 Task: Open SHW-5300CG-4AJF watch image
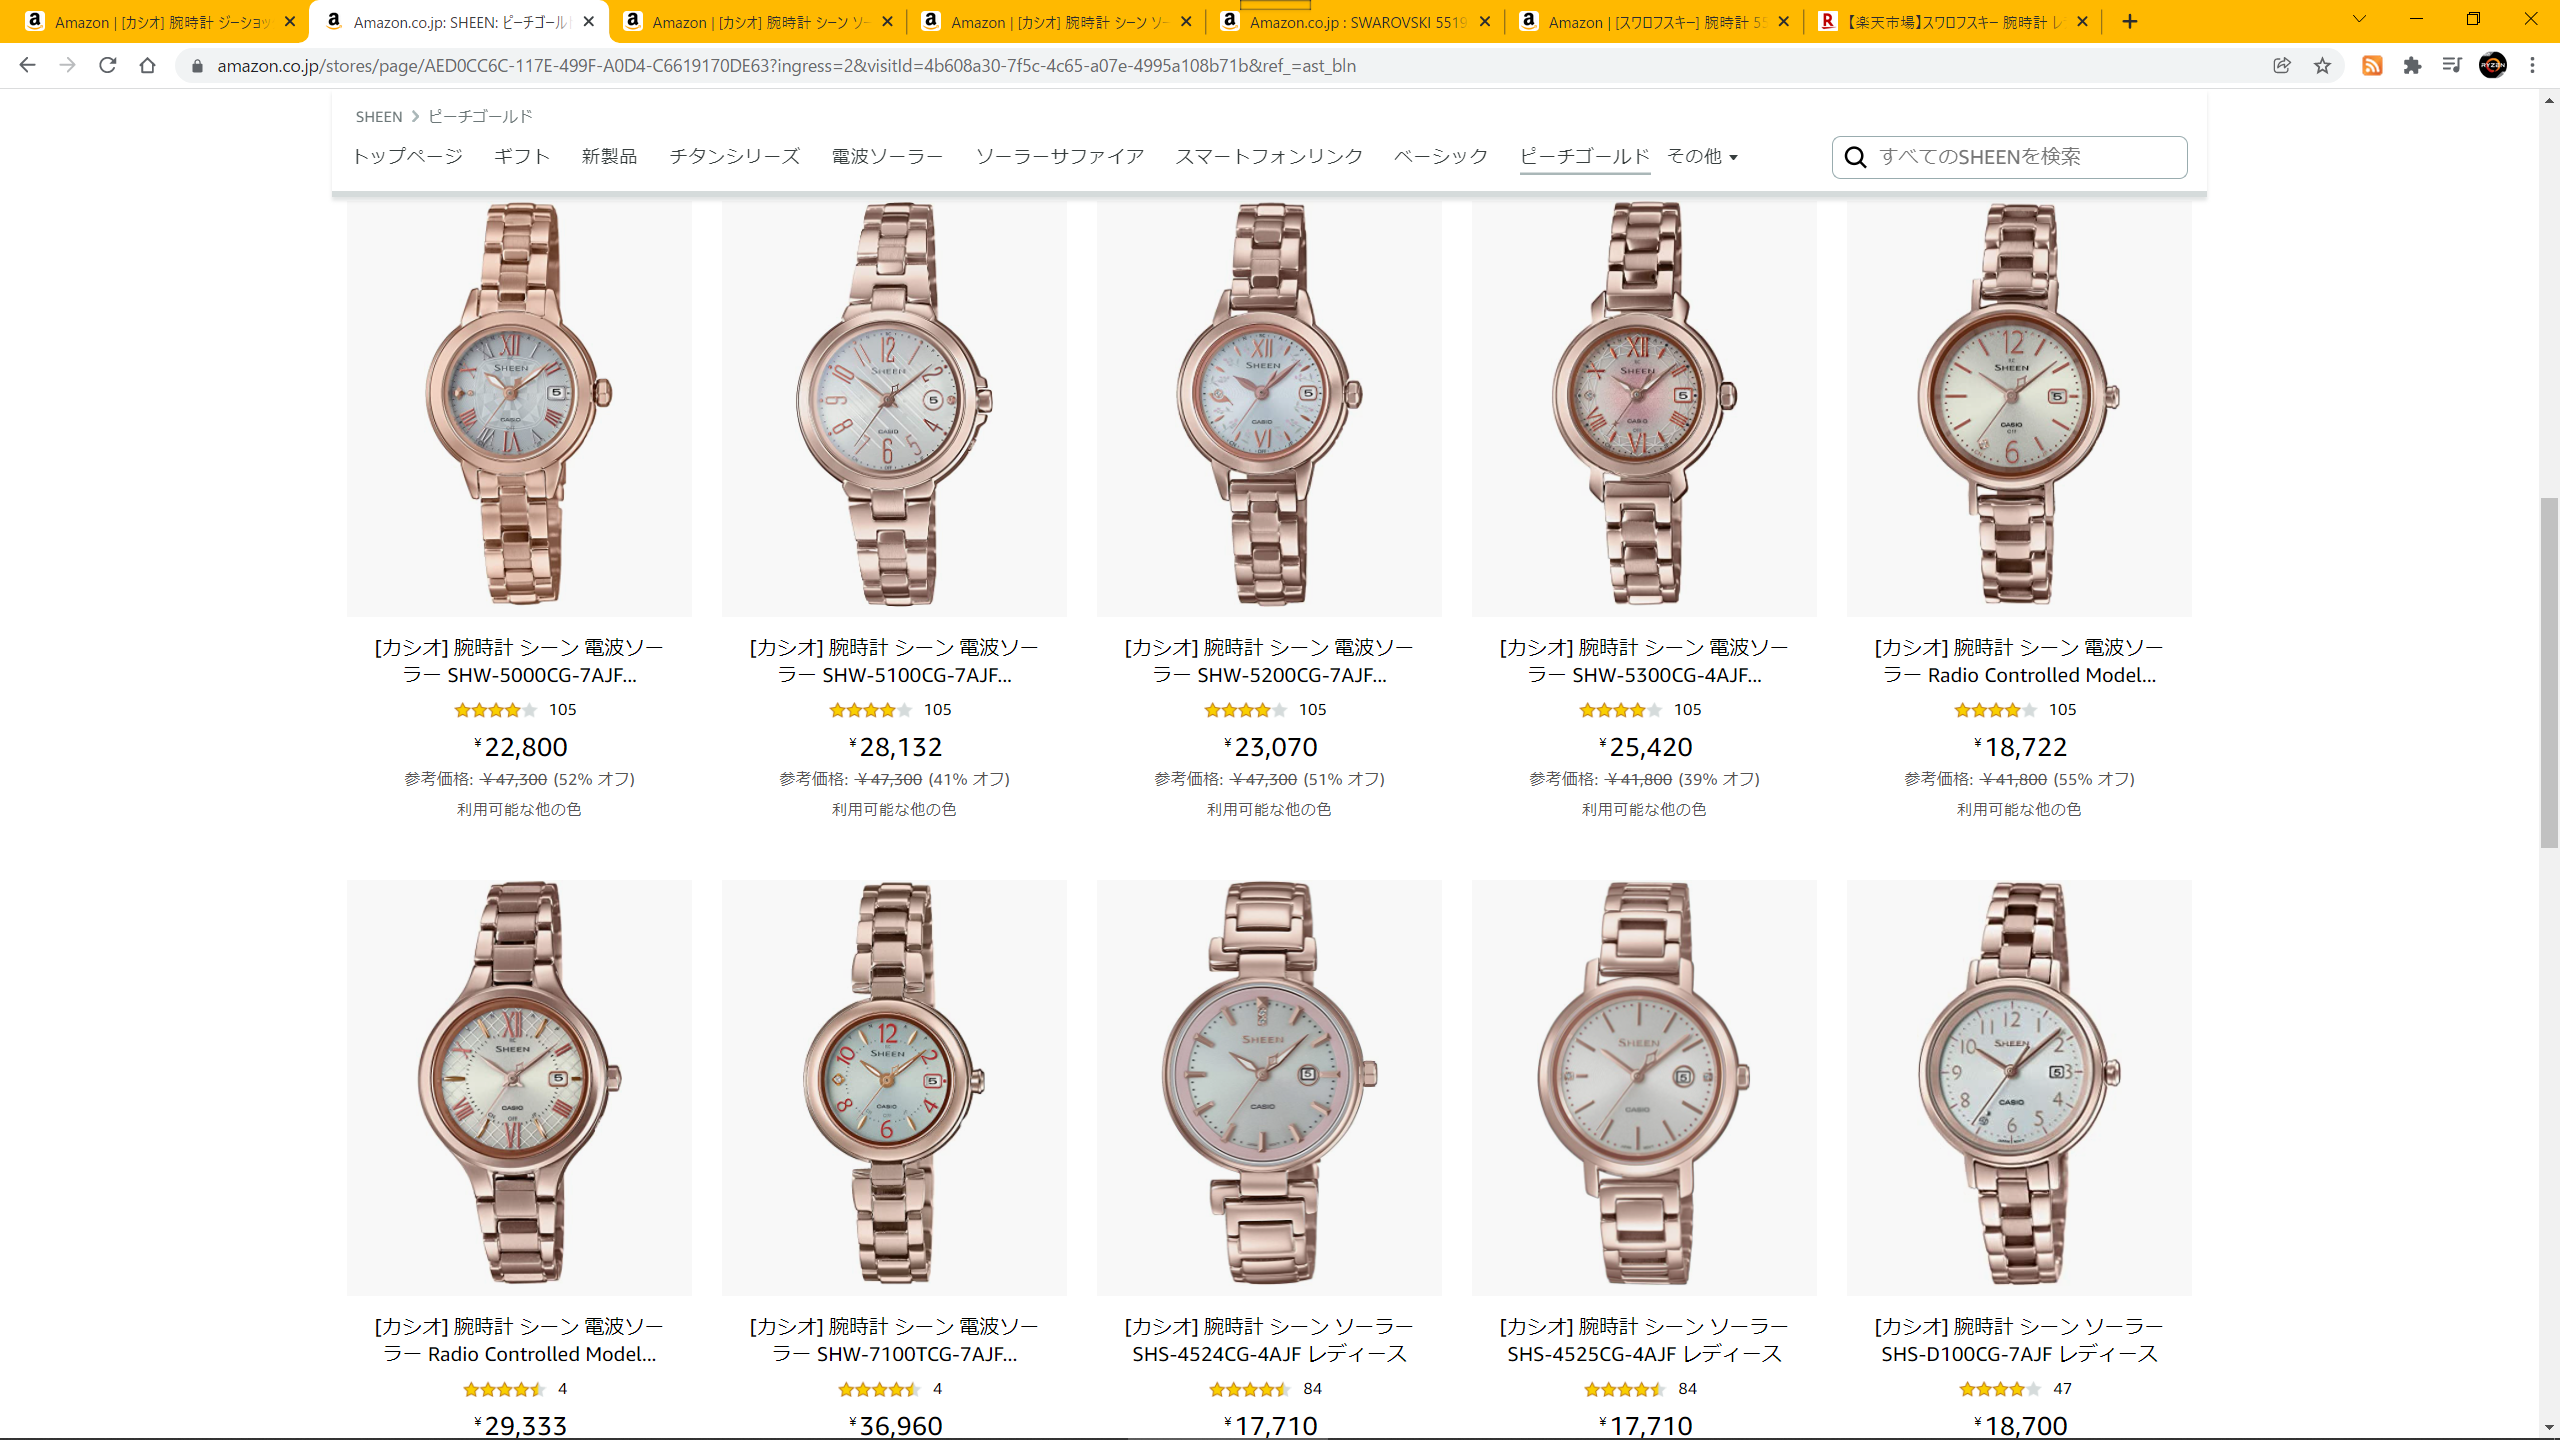[1644, 408]
